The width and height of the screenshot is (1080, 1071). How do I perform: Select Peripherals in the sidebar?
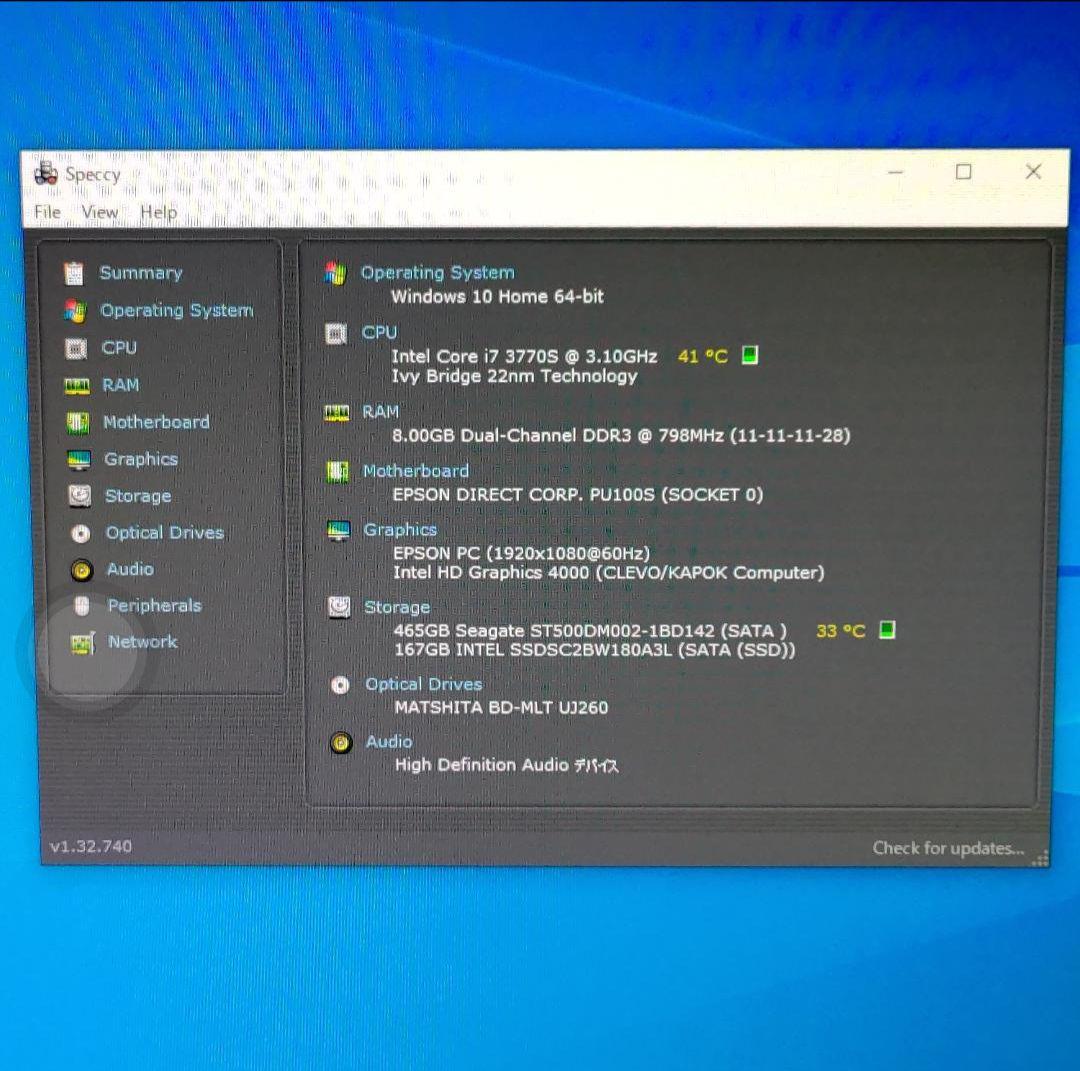154,606
